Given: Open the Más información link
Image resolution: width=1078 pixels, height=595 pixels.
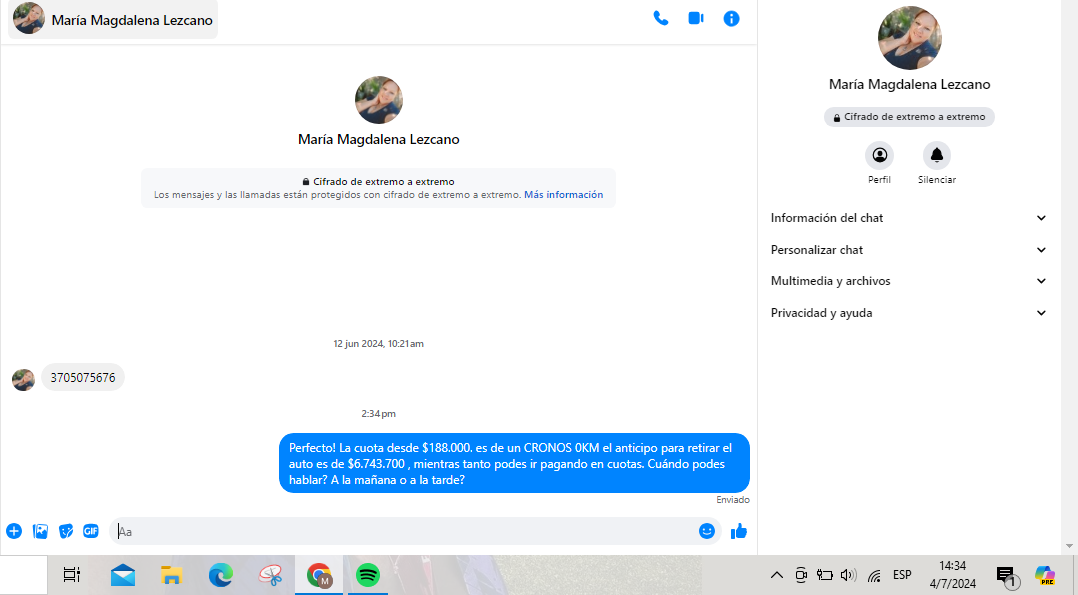Looking at the screenshot, I should click(563, 195).
